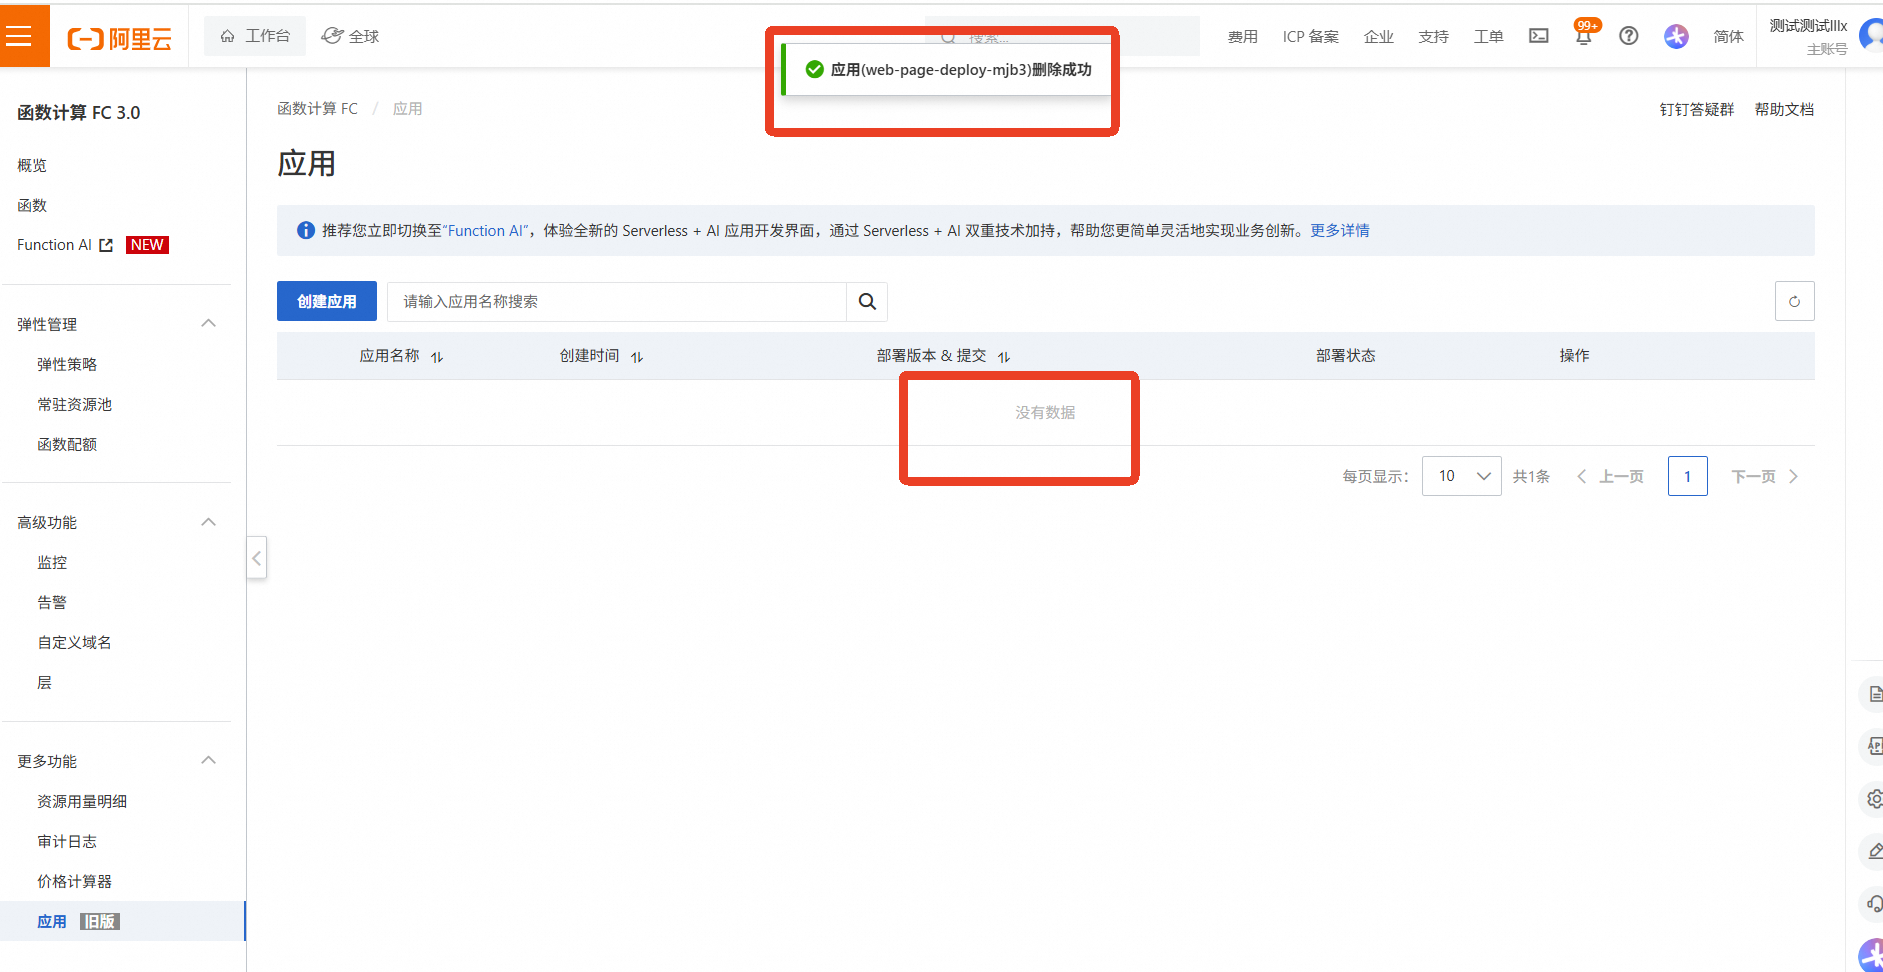Open 资源用量明细
Image resolution: width=1883 pixels, height=972 pixels.
[x=82, y=801]
